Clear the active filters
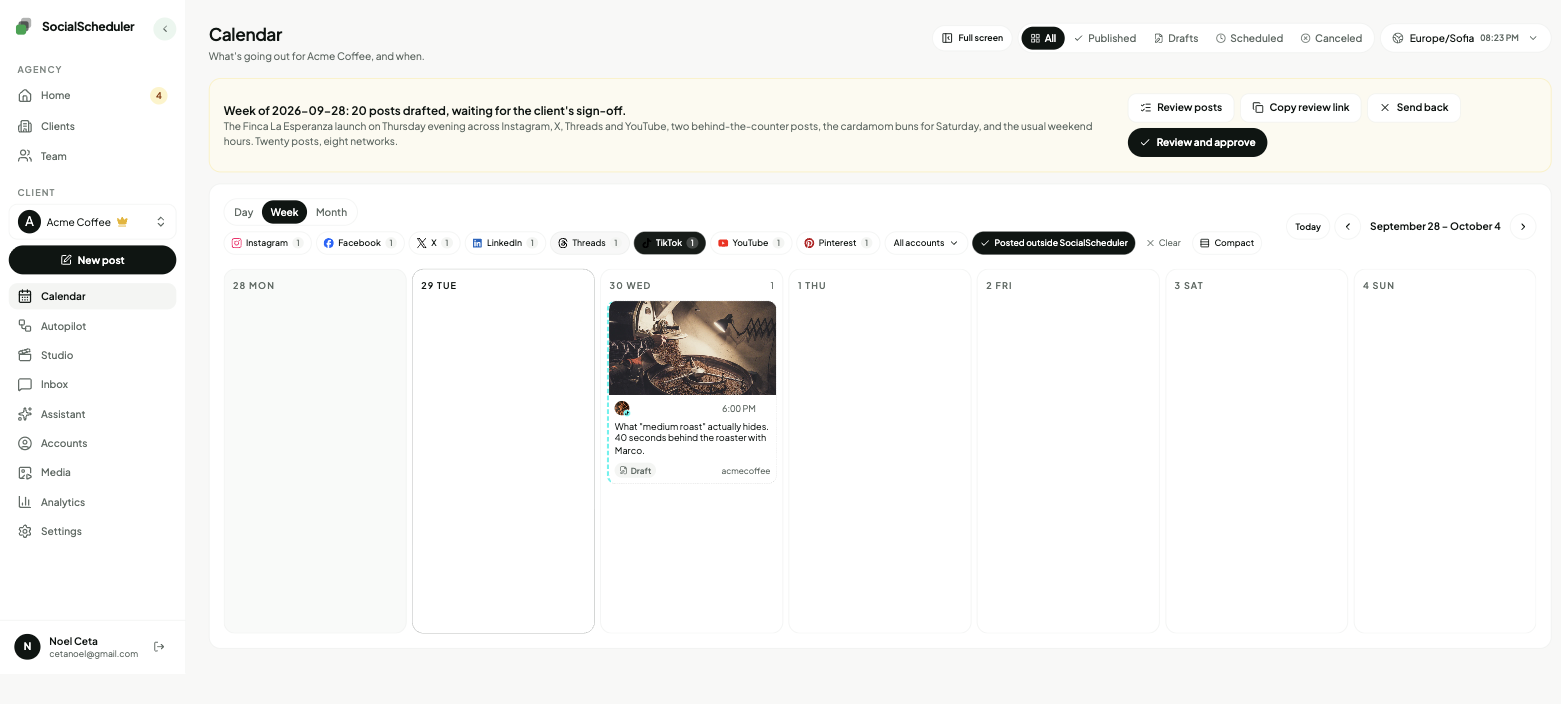 (x=1163, y=243)
